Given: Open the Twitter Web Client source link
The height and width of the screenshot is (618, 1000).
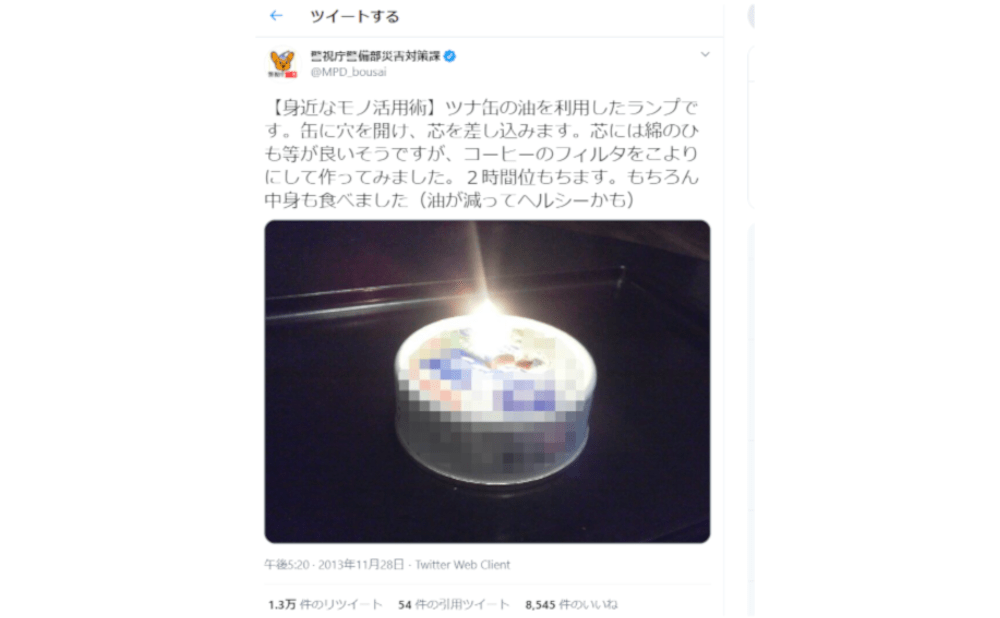Looking at the screenshot, I should click(462, 564).
